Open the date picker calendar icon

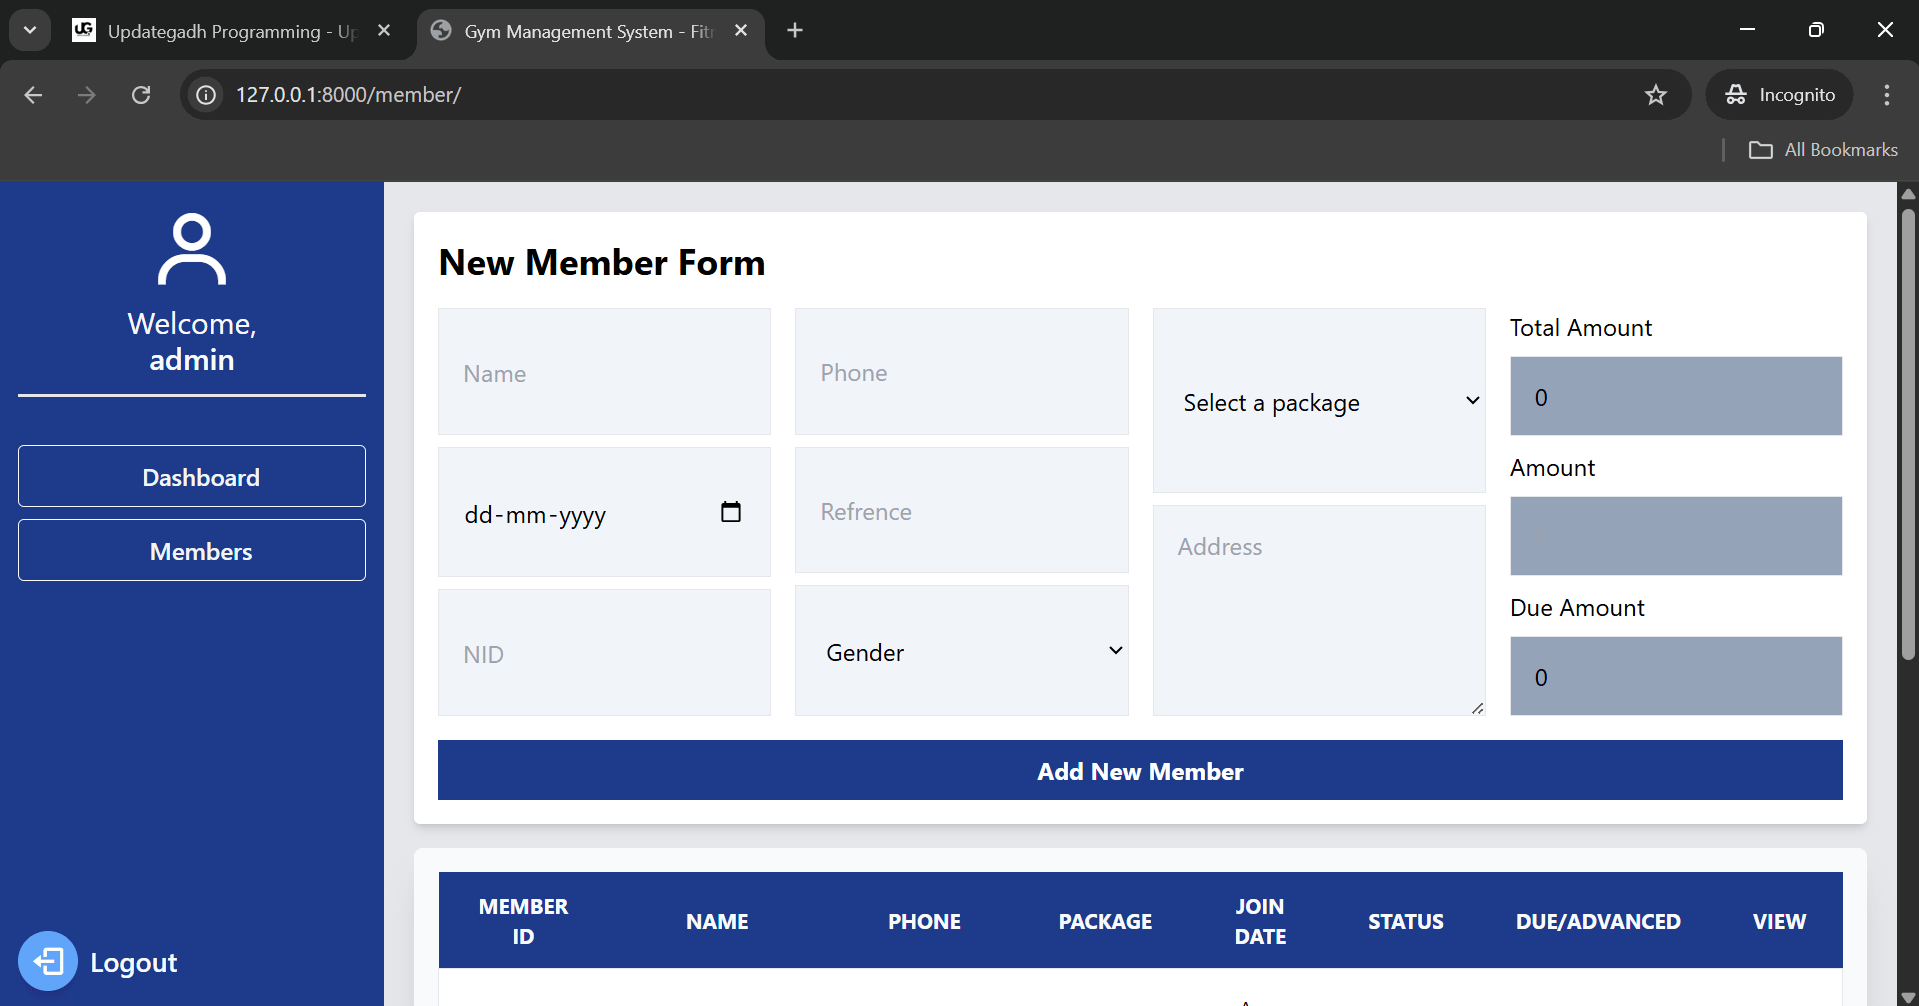click(731, 511)
